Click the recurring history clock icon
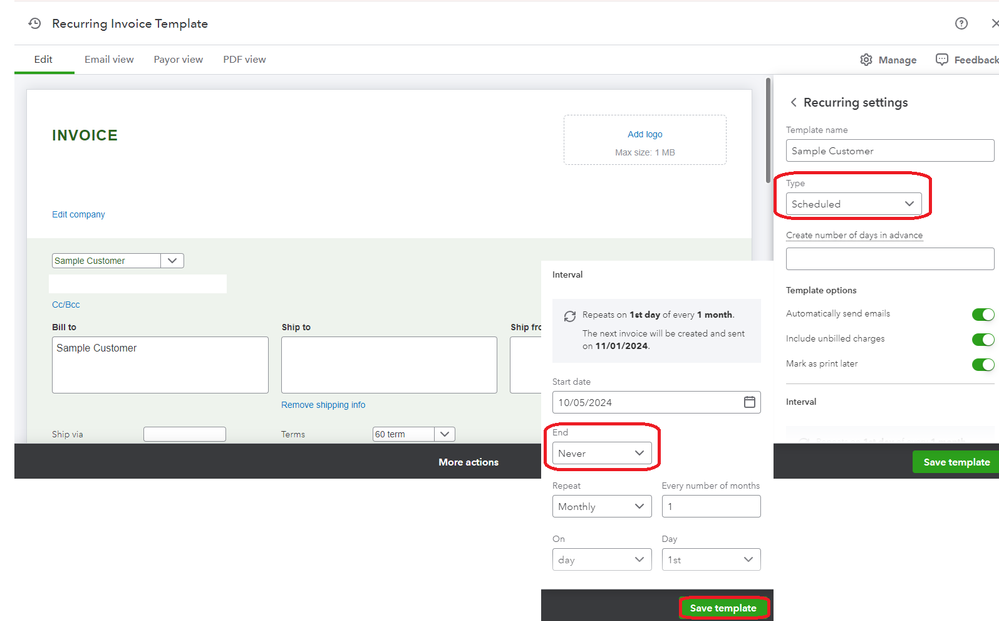Viewport: 999px width, 621px height. click(34, 24)
